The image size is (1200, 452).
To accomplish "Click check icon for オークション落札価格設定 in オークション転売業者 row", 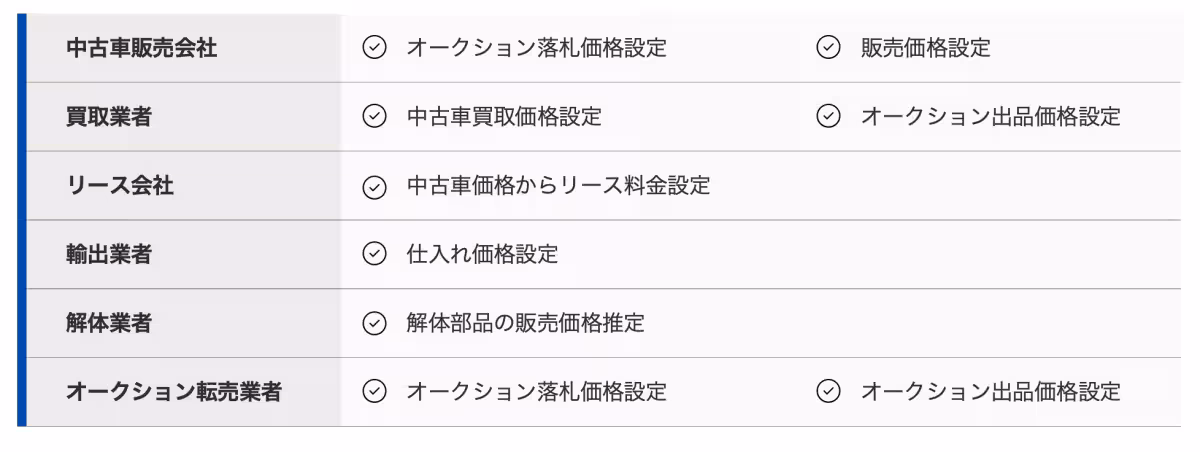I will pyautogui.click(x=374, y=392).
